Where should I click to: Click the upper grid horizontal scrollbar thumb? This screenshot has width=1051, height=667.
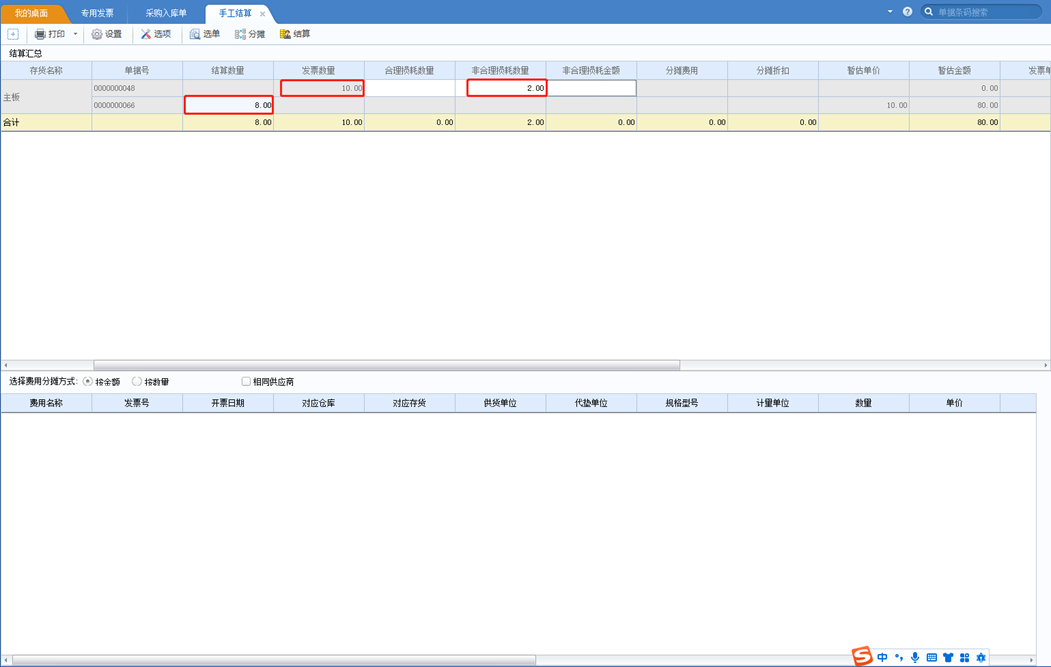(387, 365)
